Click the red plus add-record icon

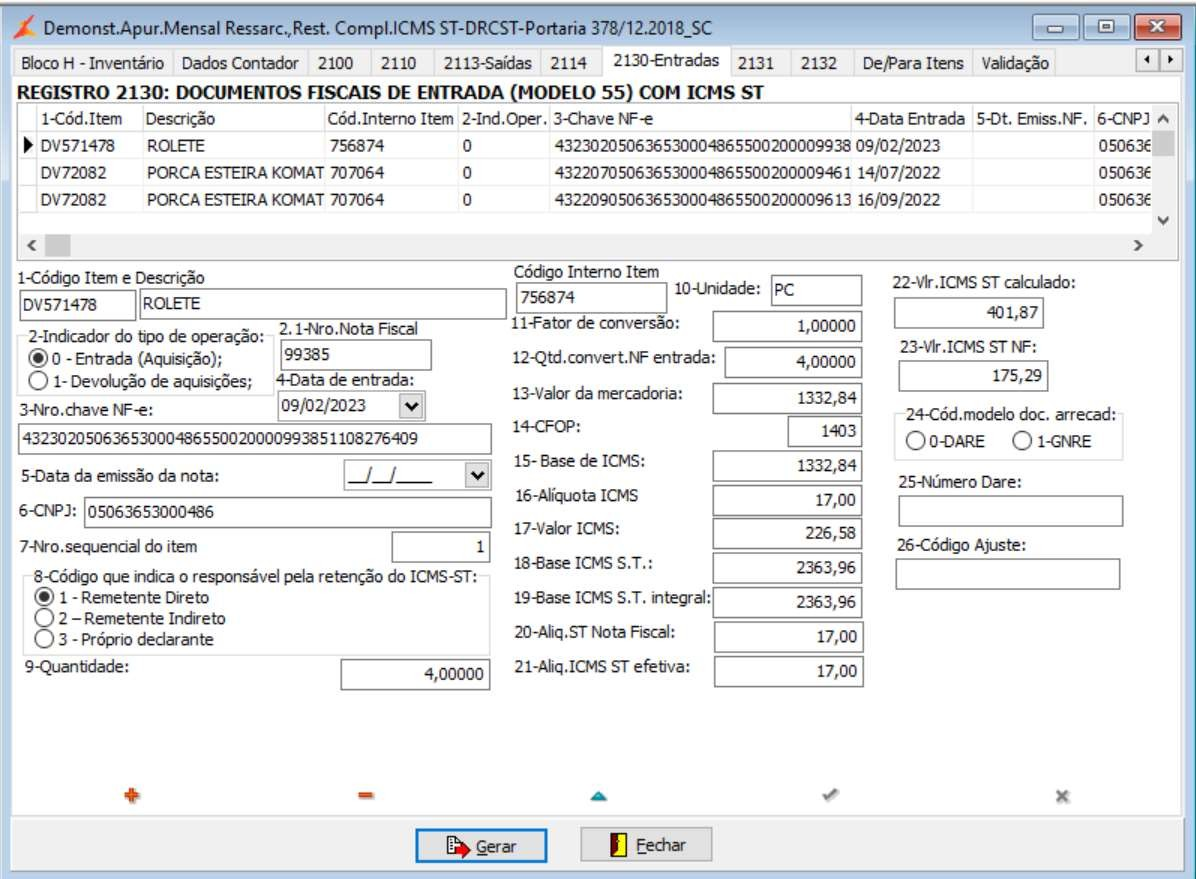pos(131,795)
